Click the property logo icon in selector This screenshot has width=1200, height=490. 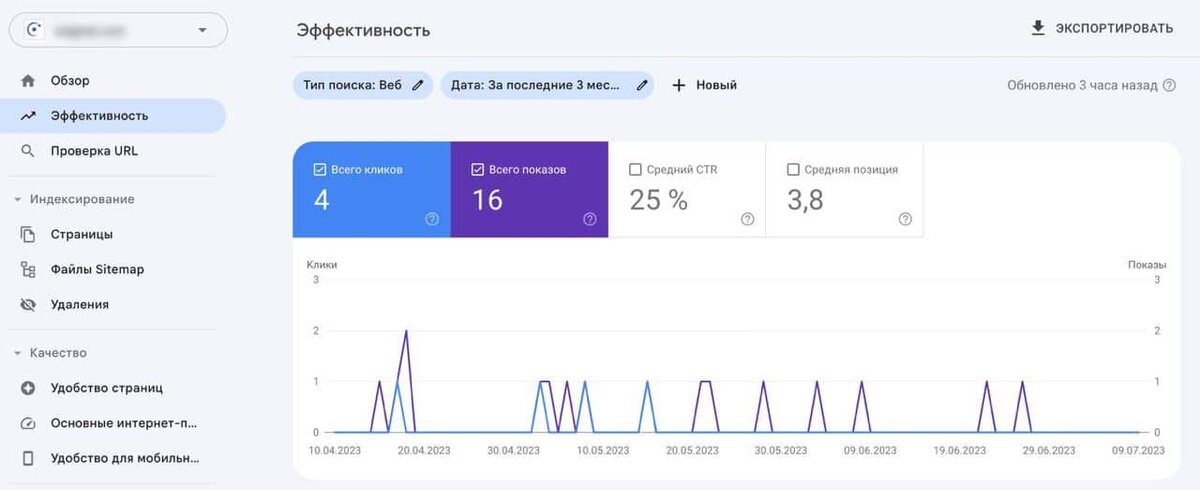point(33,30)
